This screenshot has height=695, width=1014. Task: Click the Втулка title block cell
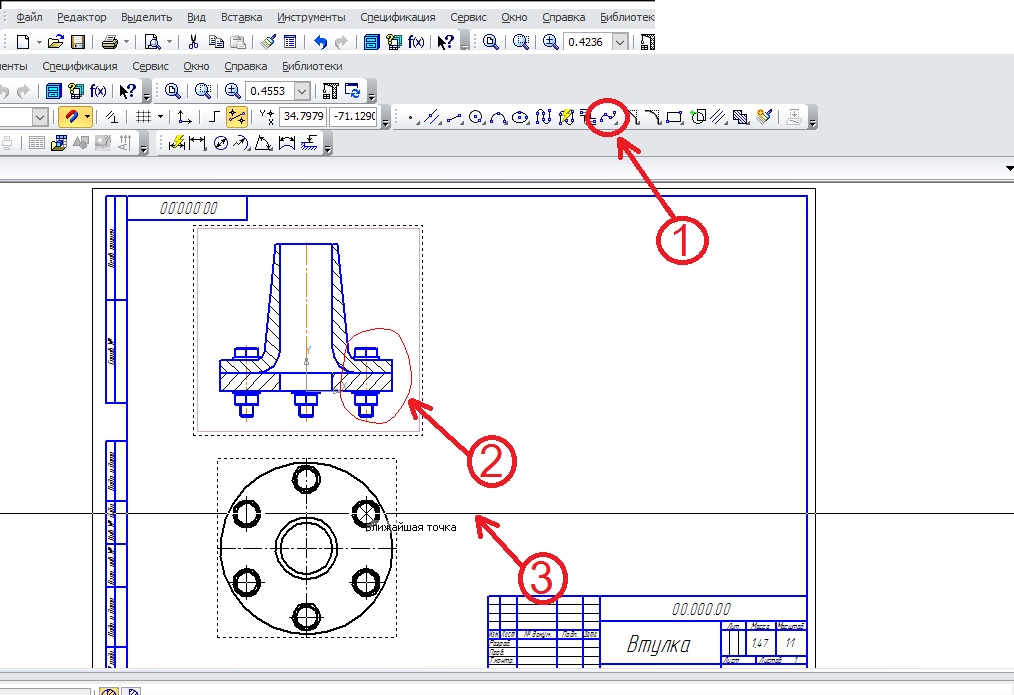point(660,643)
